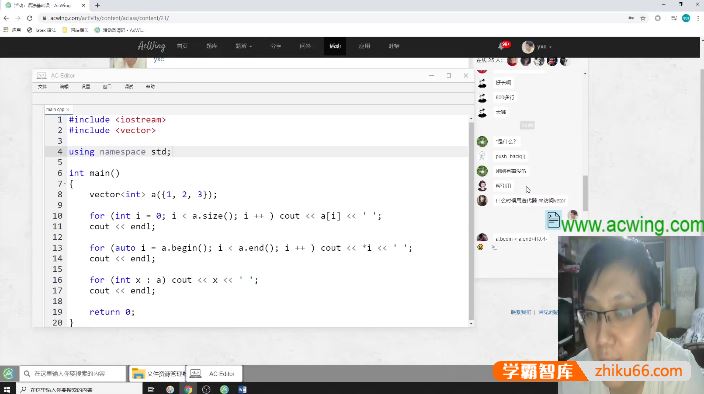704x394 pixels.
Task: Open the yxc user avatar dropdown
Action: pyautogui.click(x=536, y=46)
